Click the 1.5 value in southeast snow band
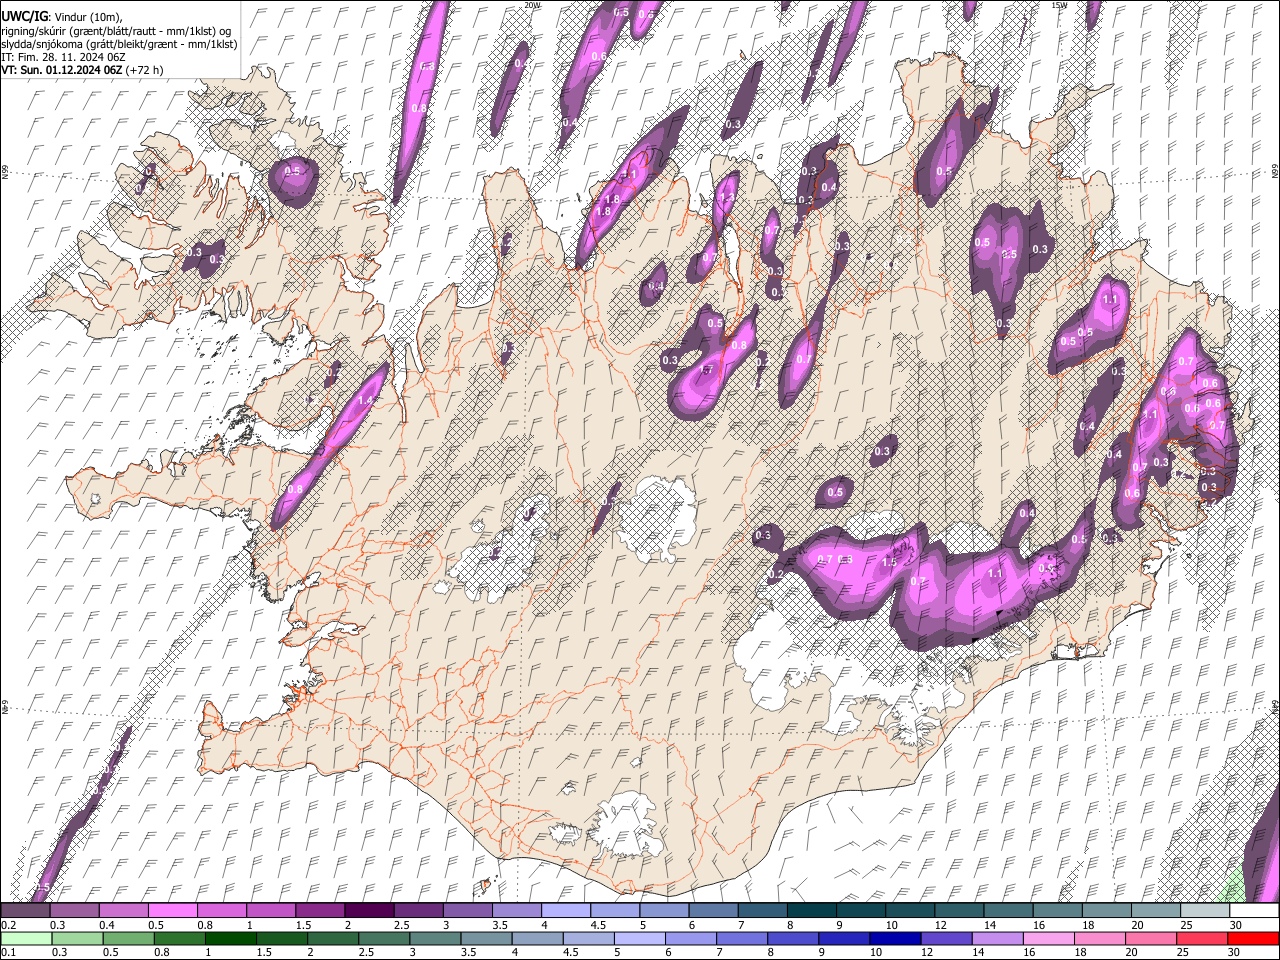Image resolution: width=1280 pixels, height=960 pixels. [x=889, y=562]
